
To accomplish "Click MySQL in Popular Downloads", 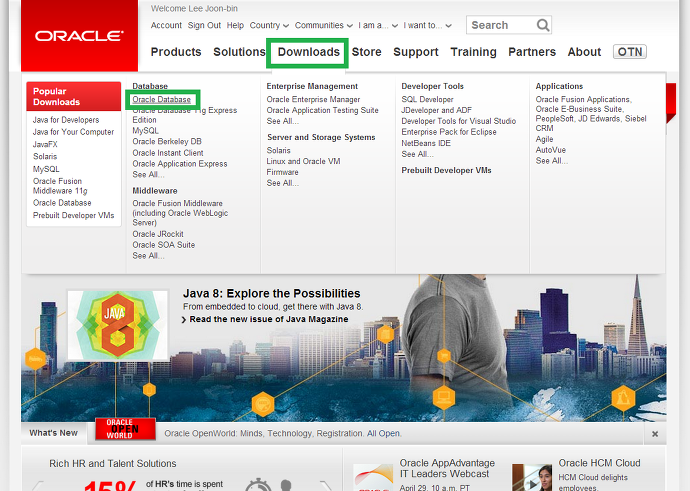I will 46,169.
